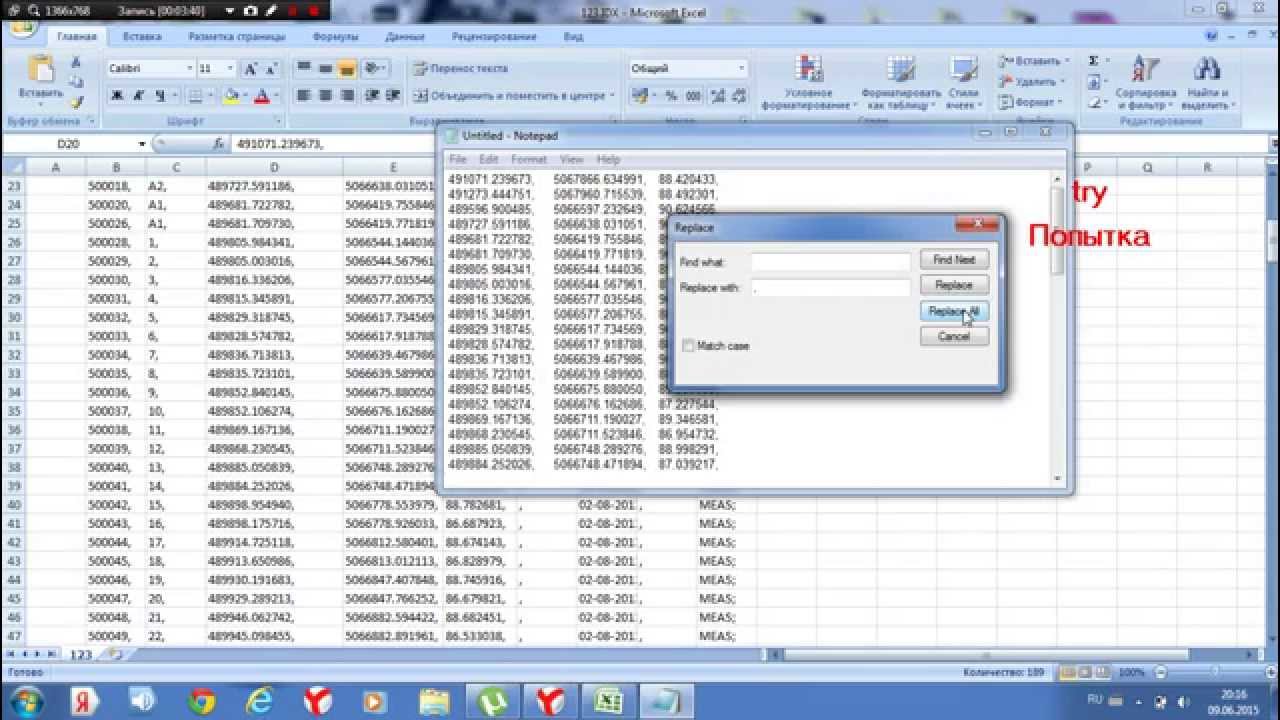Click Wrap Text (Перенос текста)
The width and height of the screenshot is (1280, 720).
[x=461, y=69]
